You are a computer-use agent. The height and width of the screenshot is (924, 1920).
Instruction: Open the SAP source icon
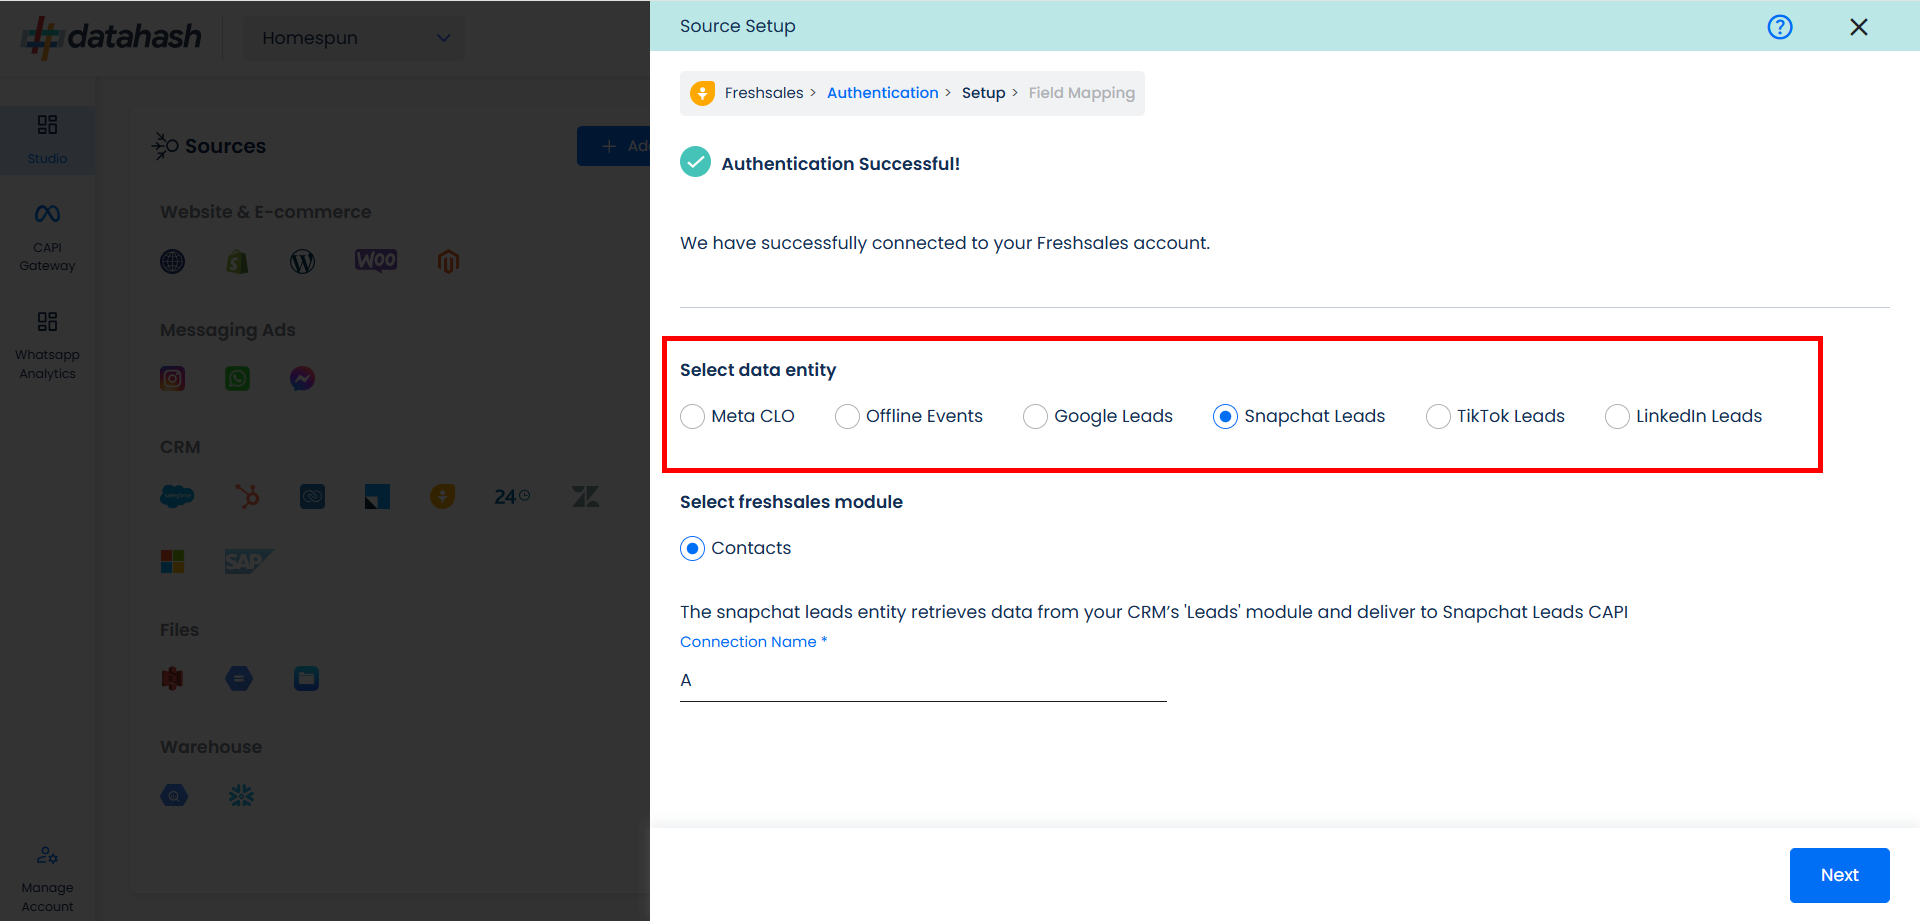tap(247, 562)
